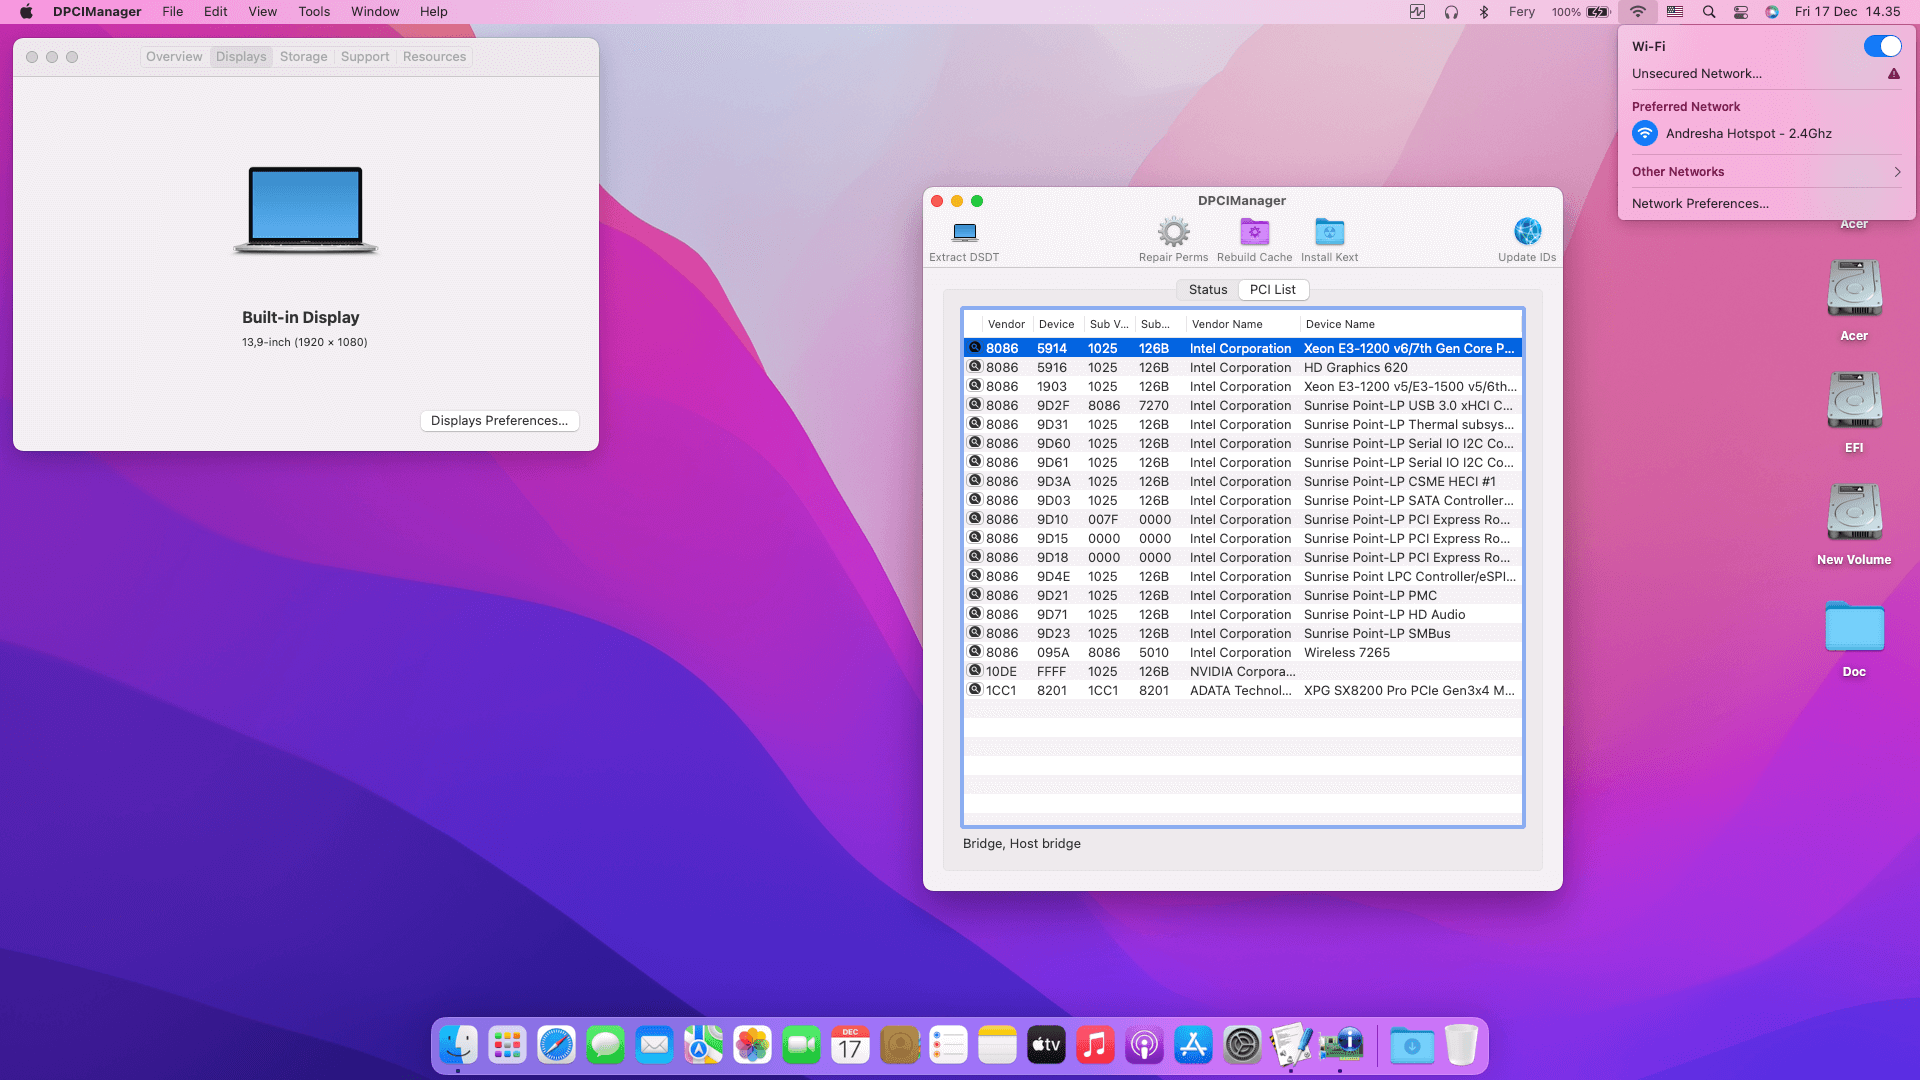Select the Sunrise Point-LP SMBus row
Image resolution: width=1920 pixels, height=1080 pixels.
1243,634
